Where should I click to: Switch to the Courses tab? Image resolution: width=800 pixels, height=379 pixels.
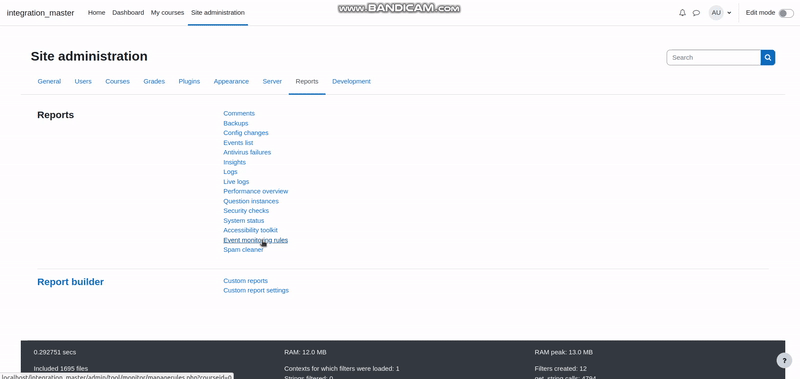click(117, 82)
